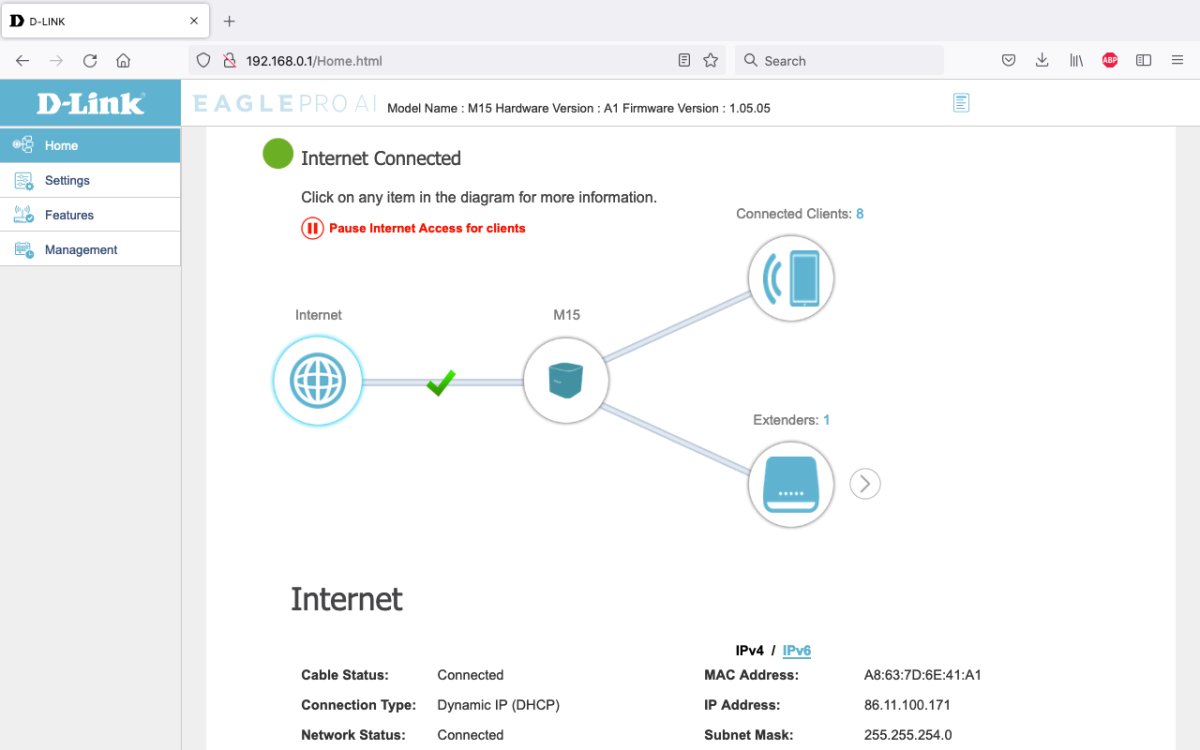Click the insecure connection lock icon
This screenshot has height=750, width=1200.
pos(229,61)
